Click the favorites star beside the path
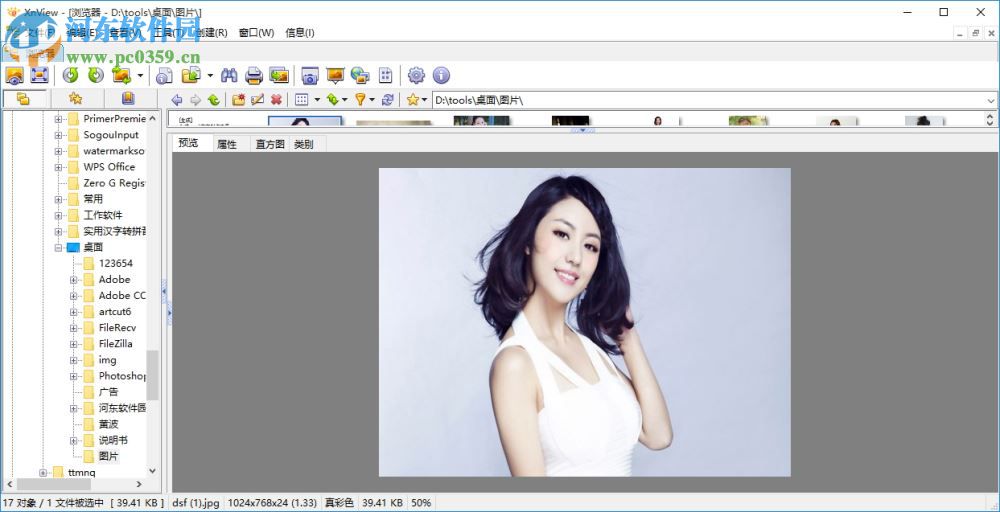This screenshot has height=512, width=1000. [413, 99]
